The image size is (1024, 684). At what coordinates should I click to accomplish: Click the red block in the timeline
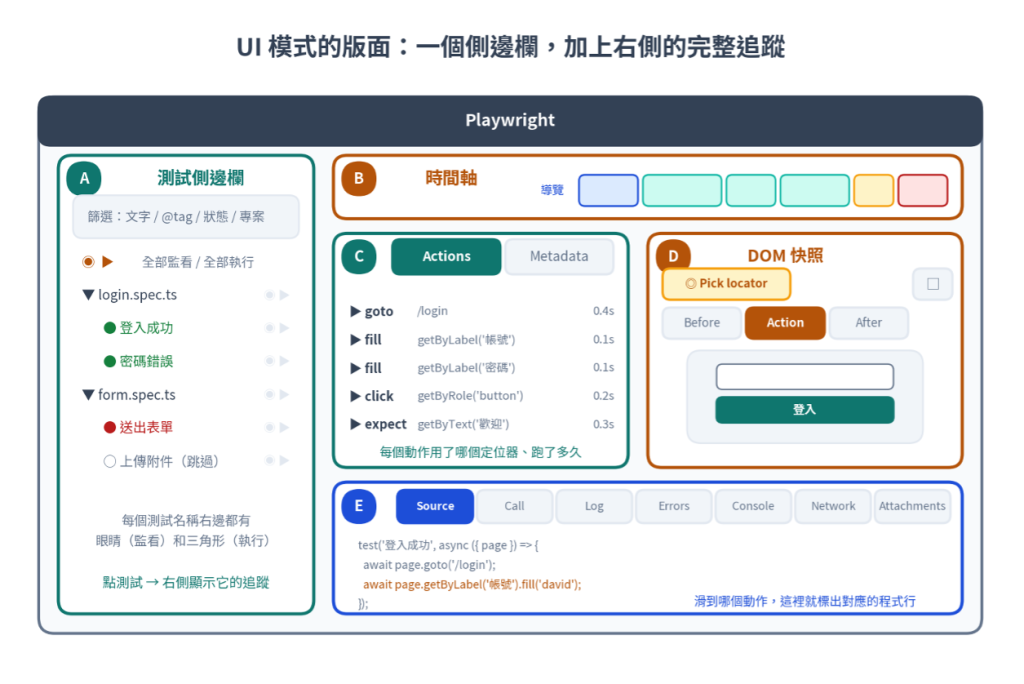point(922,190)
